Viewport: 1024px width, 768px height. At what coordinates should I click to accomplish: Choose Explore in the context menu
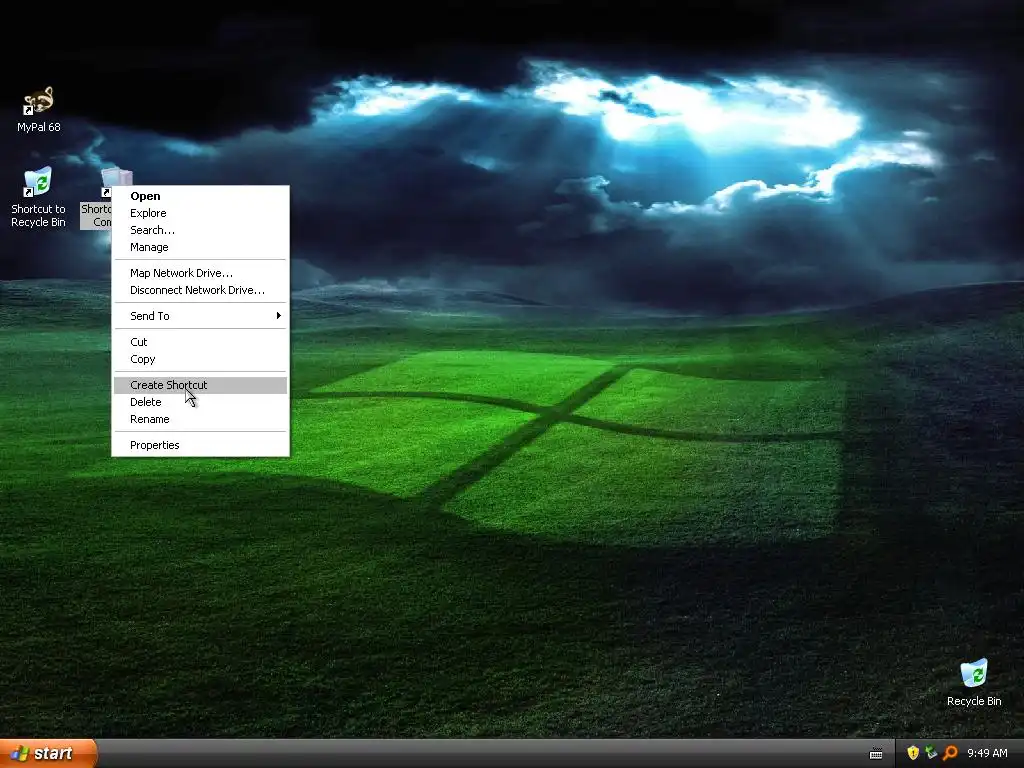pos(200,213)
